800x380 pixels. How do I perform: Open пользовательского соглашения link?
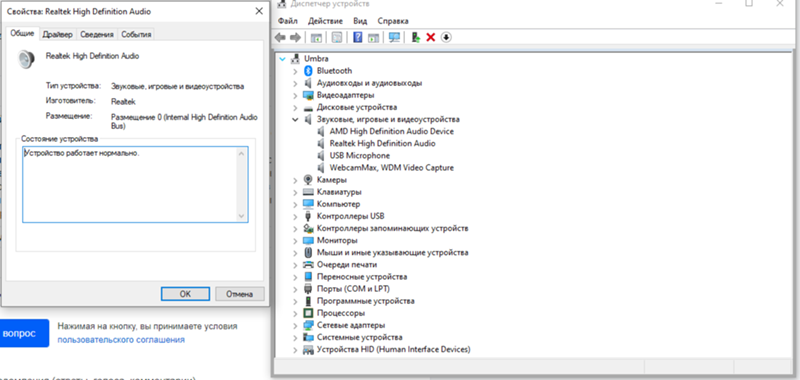(121, 339)
